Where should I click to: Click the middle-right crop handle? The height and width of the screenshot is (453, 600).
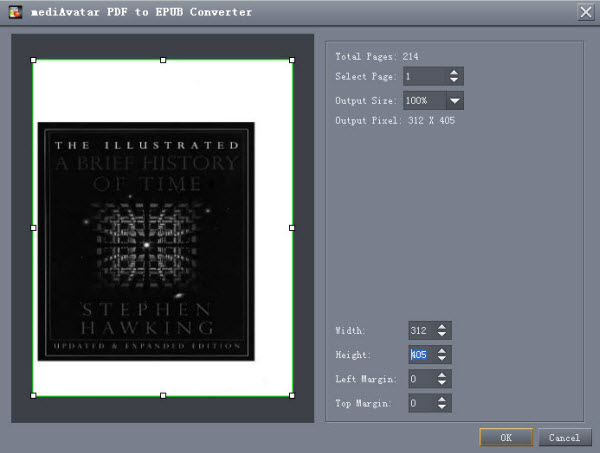[x=292, y=228]
